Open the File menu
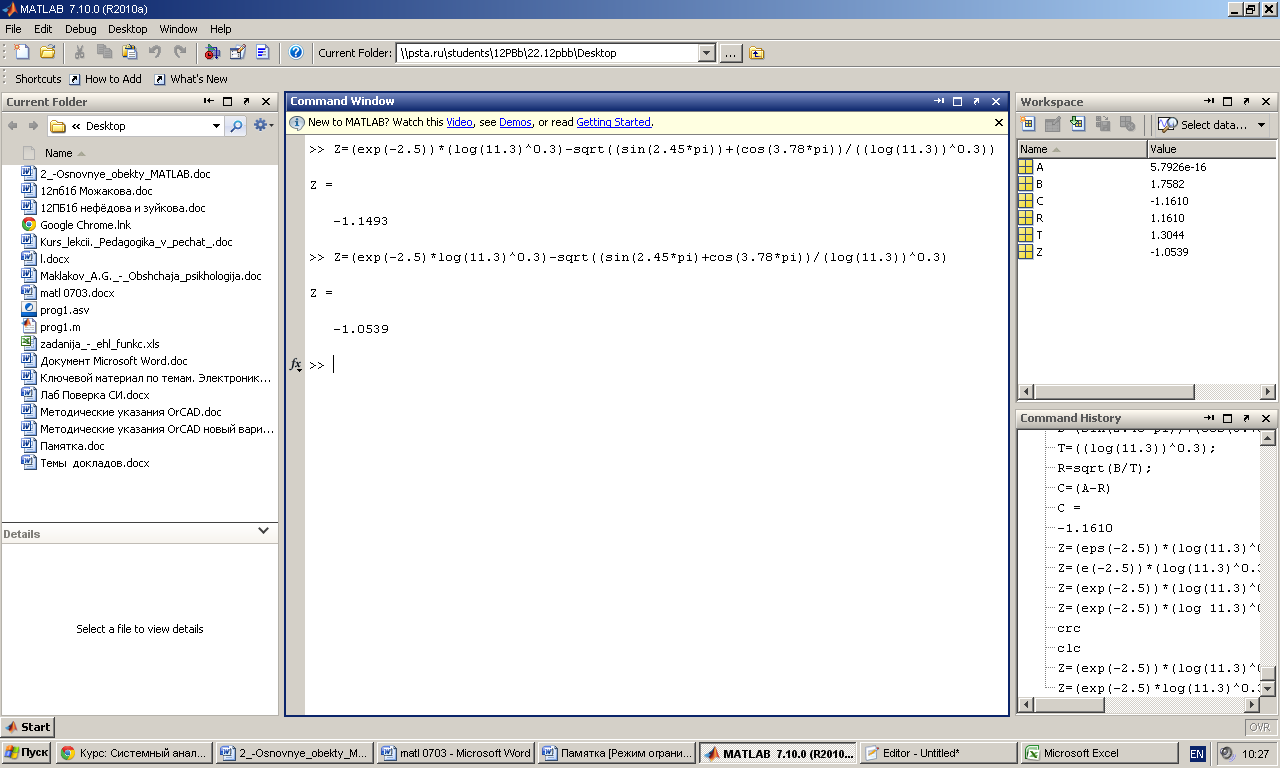 13,29
